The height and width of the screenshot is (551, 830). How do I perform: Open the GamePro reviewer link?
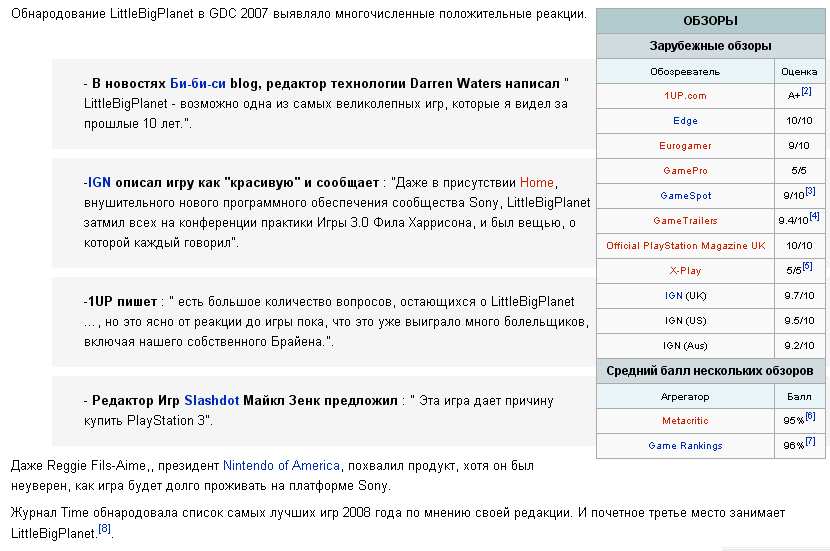(685, 170)
